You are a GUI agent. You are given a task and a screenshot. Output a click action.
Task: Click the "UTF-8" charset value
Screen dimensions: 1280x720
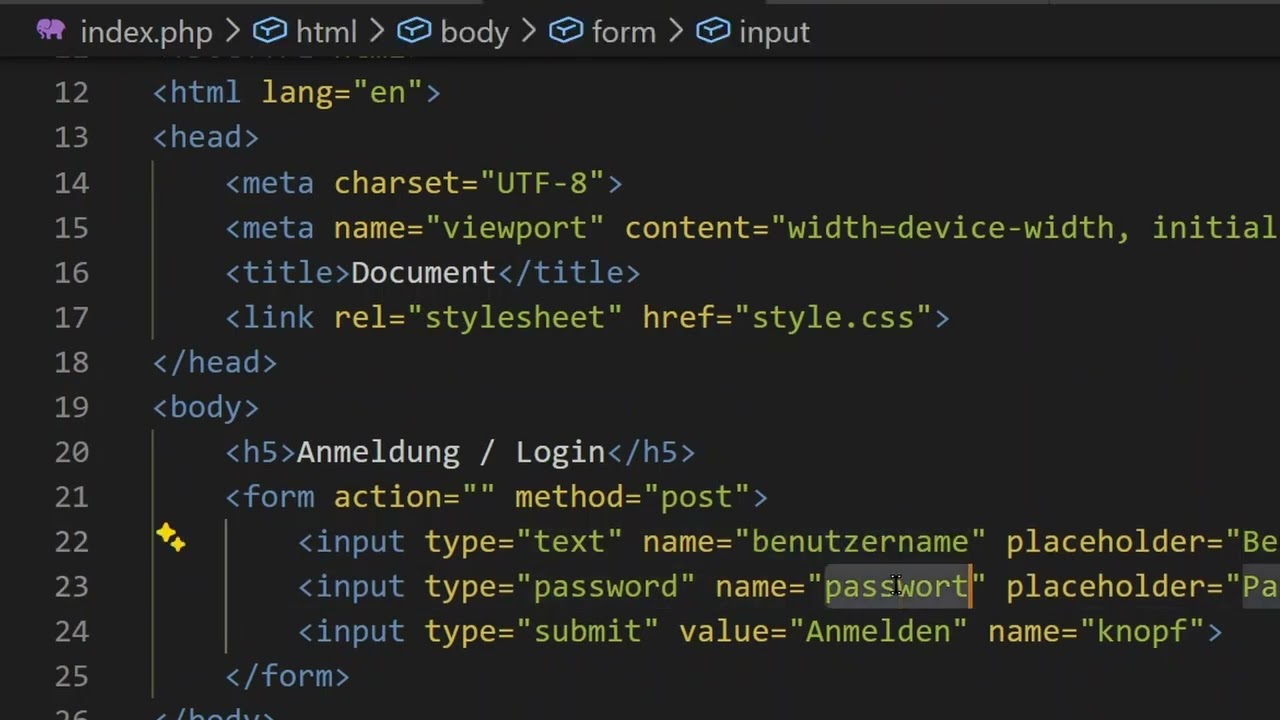(542, 183)
